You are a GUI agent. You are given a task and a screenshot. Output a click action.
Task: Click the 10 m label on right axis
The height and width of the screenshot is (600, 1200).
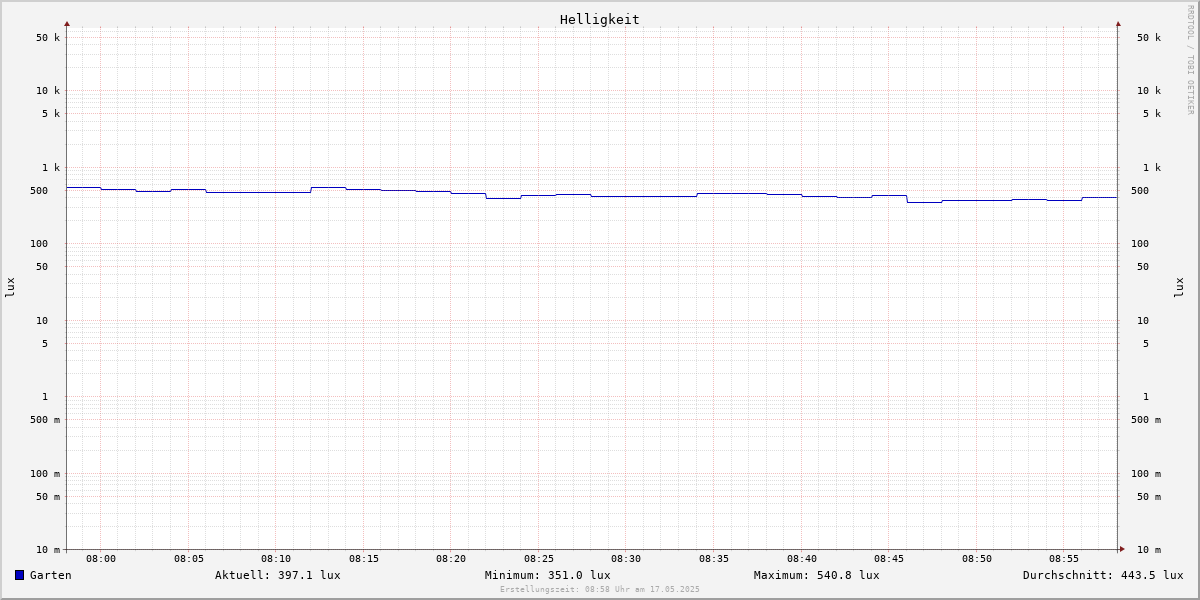point(1149,550)
